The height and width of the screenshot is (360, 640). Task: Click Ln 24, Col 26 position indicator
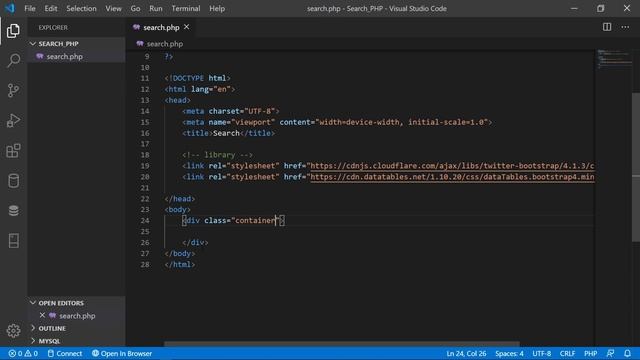point(466,353)
